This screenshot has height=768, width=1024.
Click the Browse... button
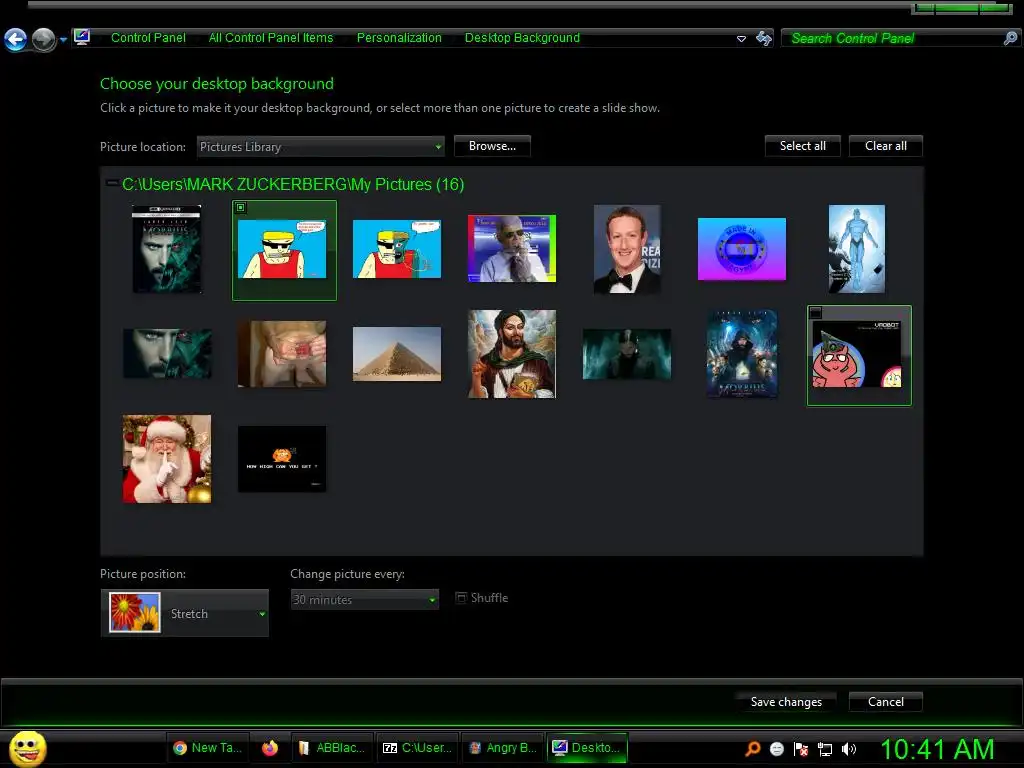[492, 146]
